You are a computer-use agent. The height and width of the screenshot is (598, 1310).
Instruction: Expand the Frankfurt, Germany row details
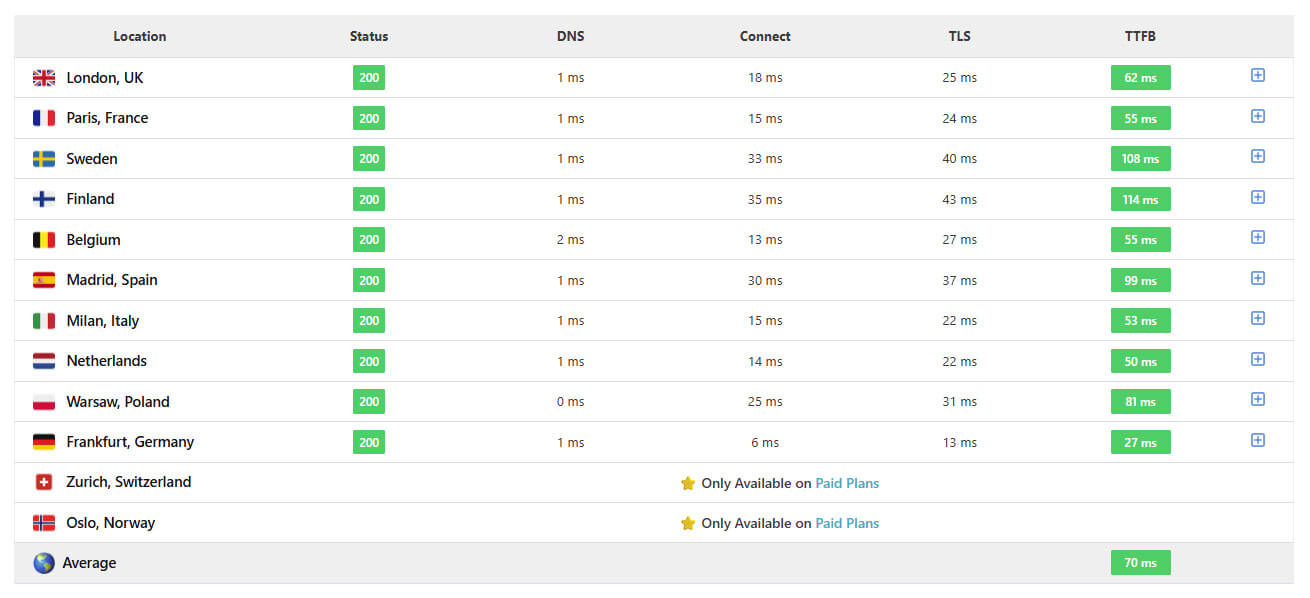1258,440
